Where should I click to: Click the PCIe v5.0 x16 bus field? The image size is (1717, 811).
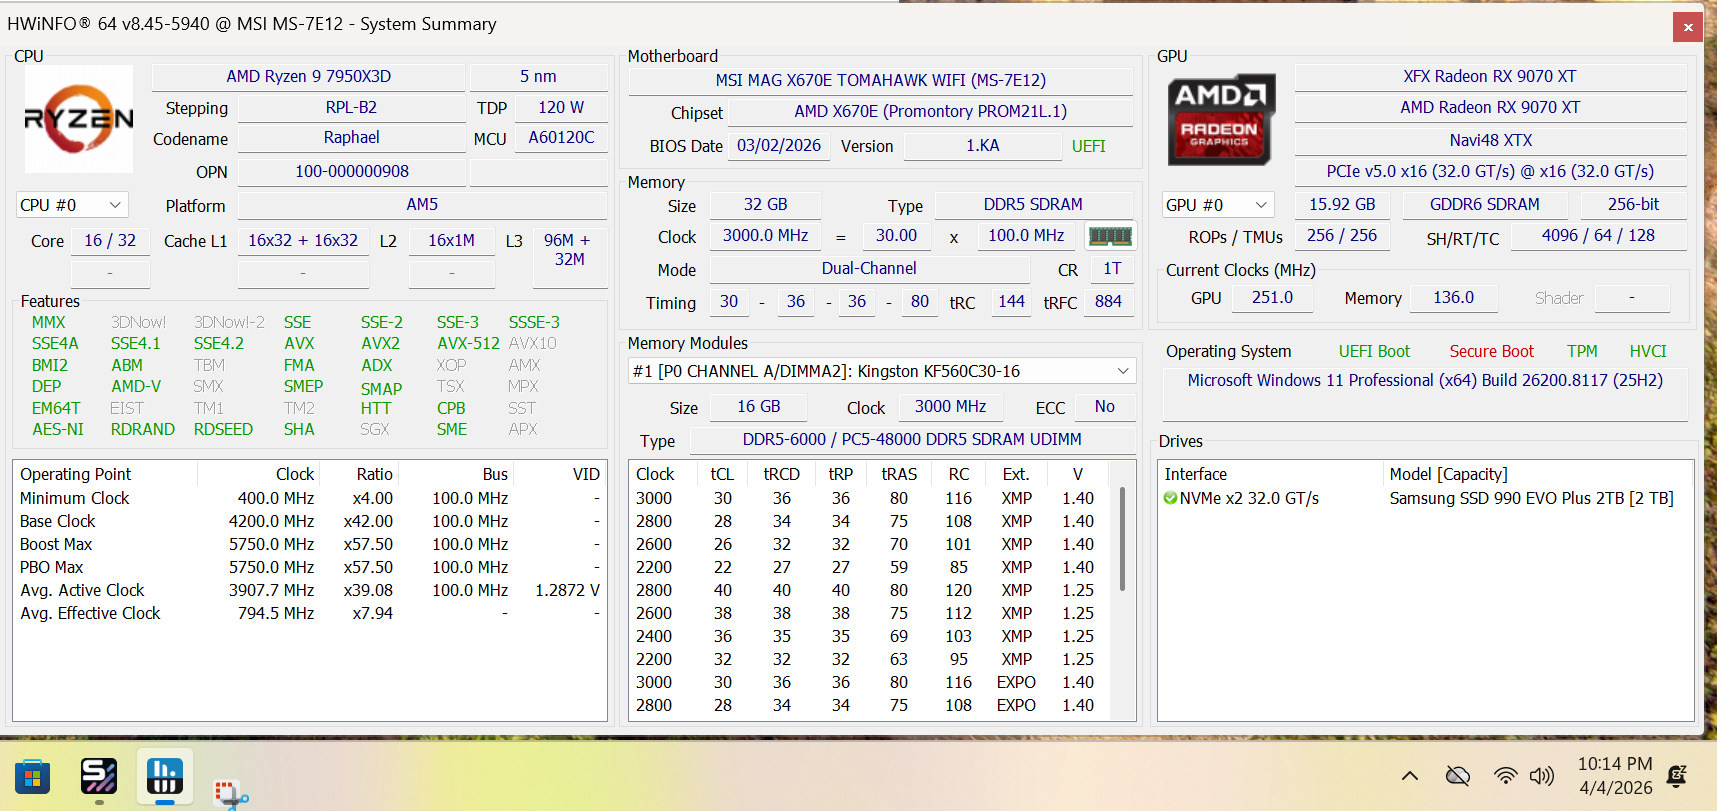click(1490, 172)
